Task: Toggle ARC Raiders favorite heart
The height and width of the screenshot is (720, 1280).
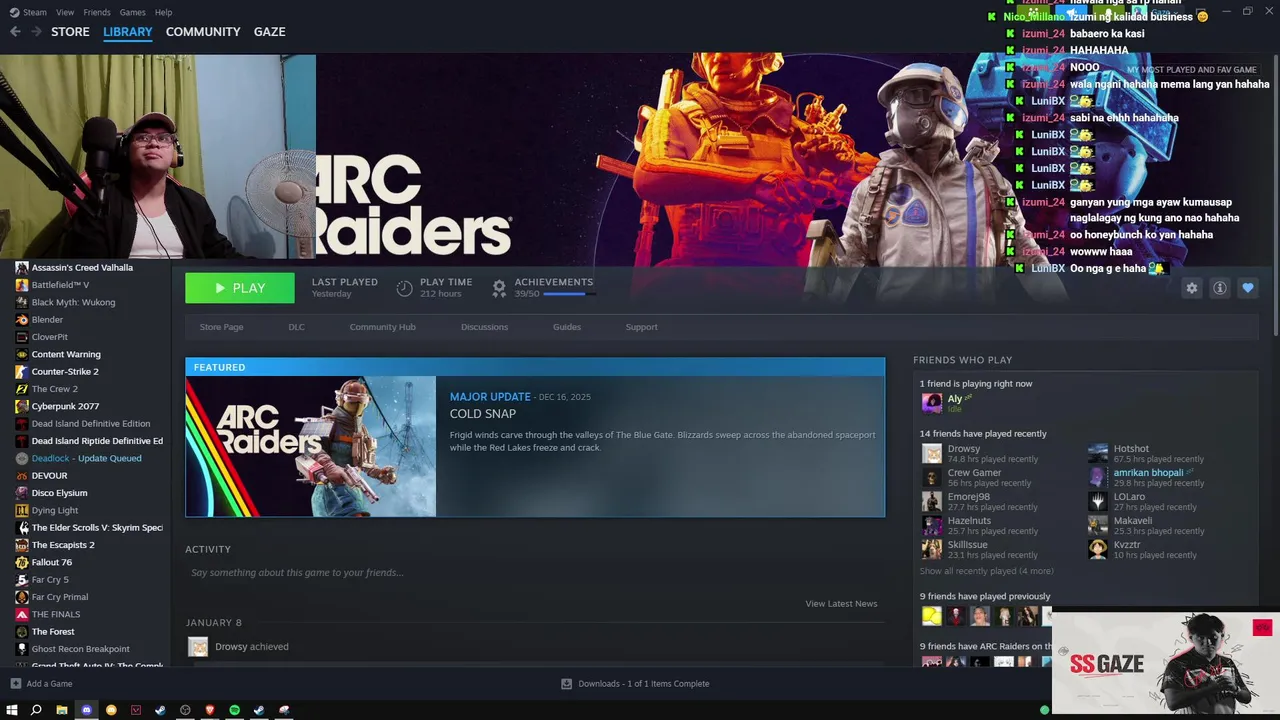Action: point(1247,288)
